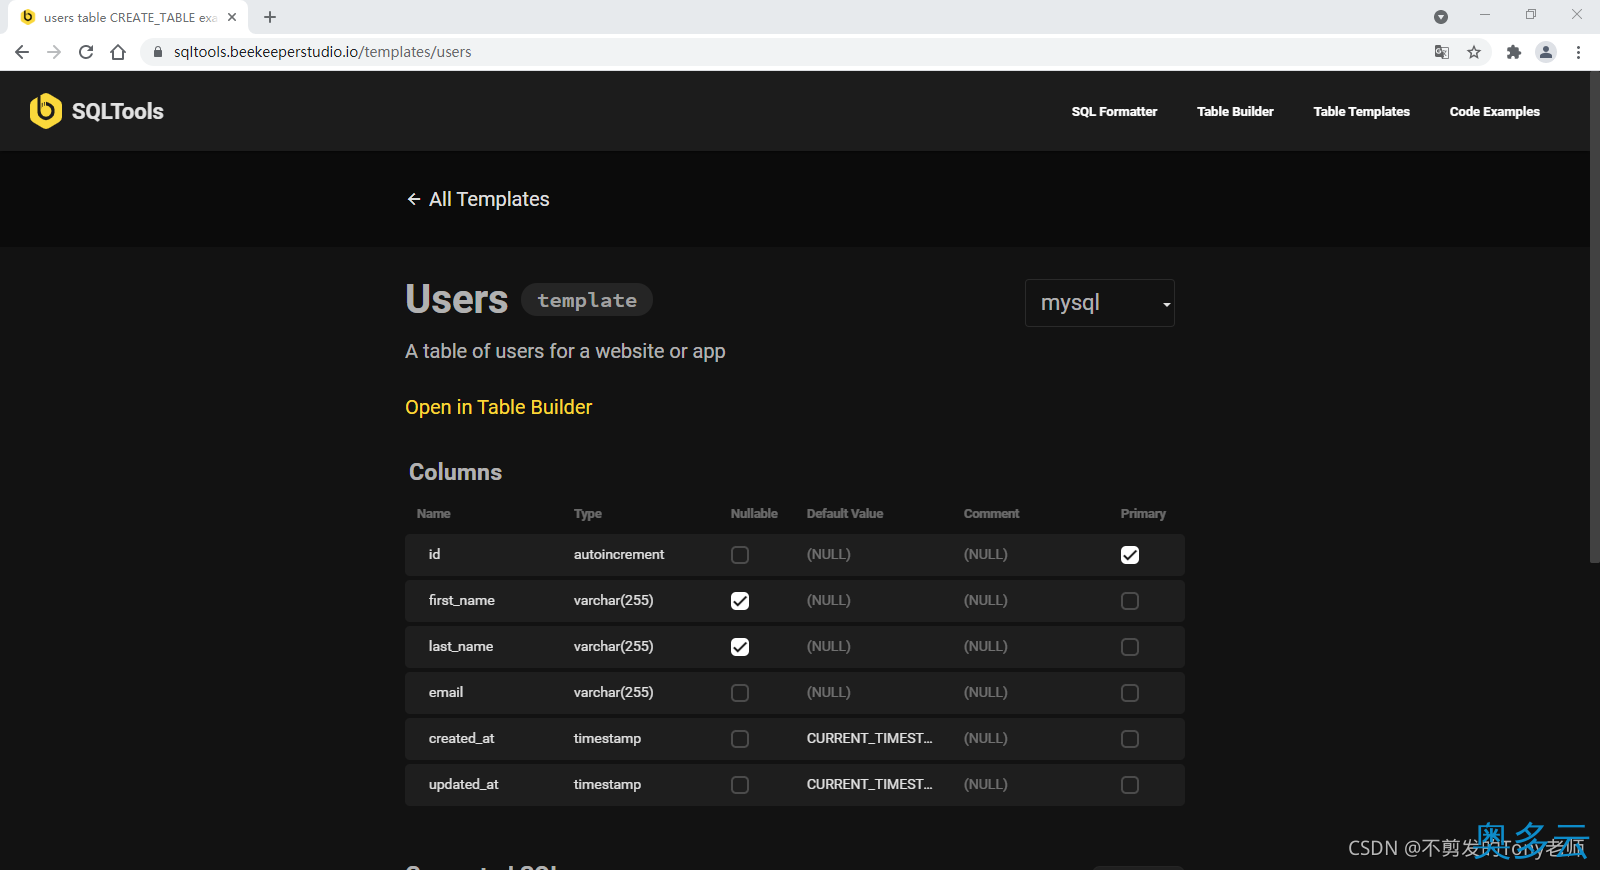Viewport: 1600px width, 870px height.
Task: Uncheck Primary checkbox for id row
Action: coord(1130,555)
